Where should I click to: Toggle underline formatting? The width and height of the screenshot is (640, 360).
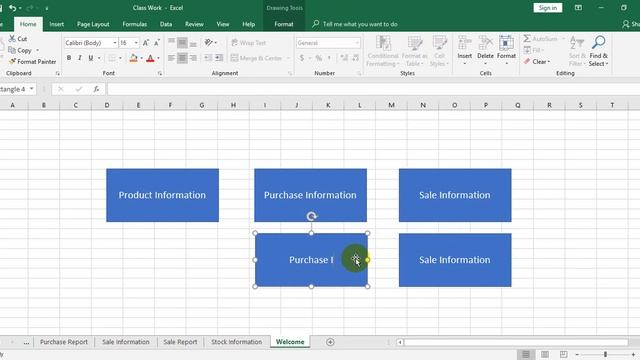coord(91,58)
